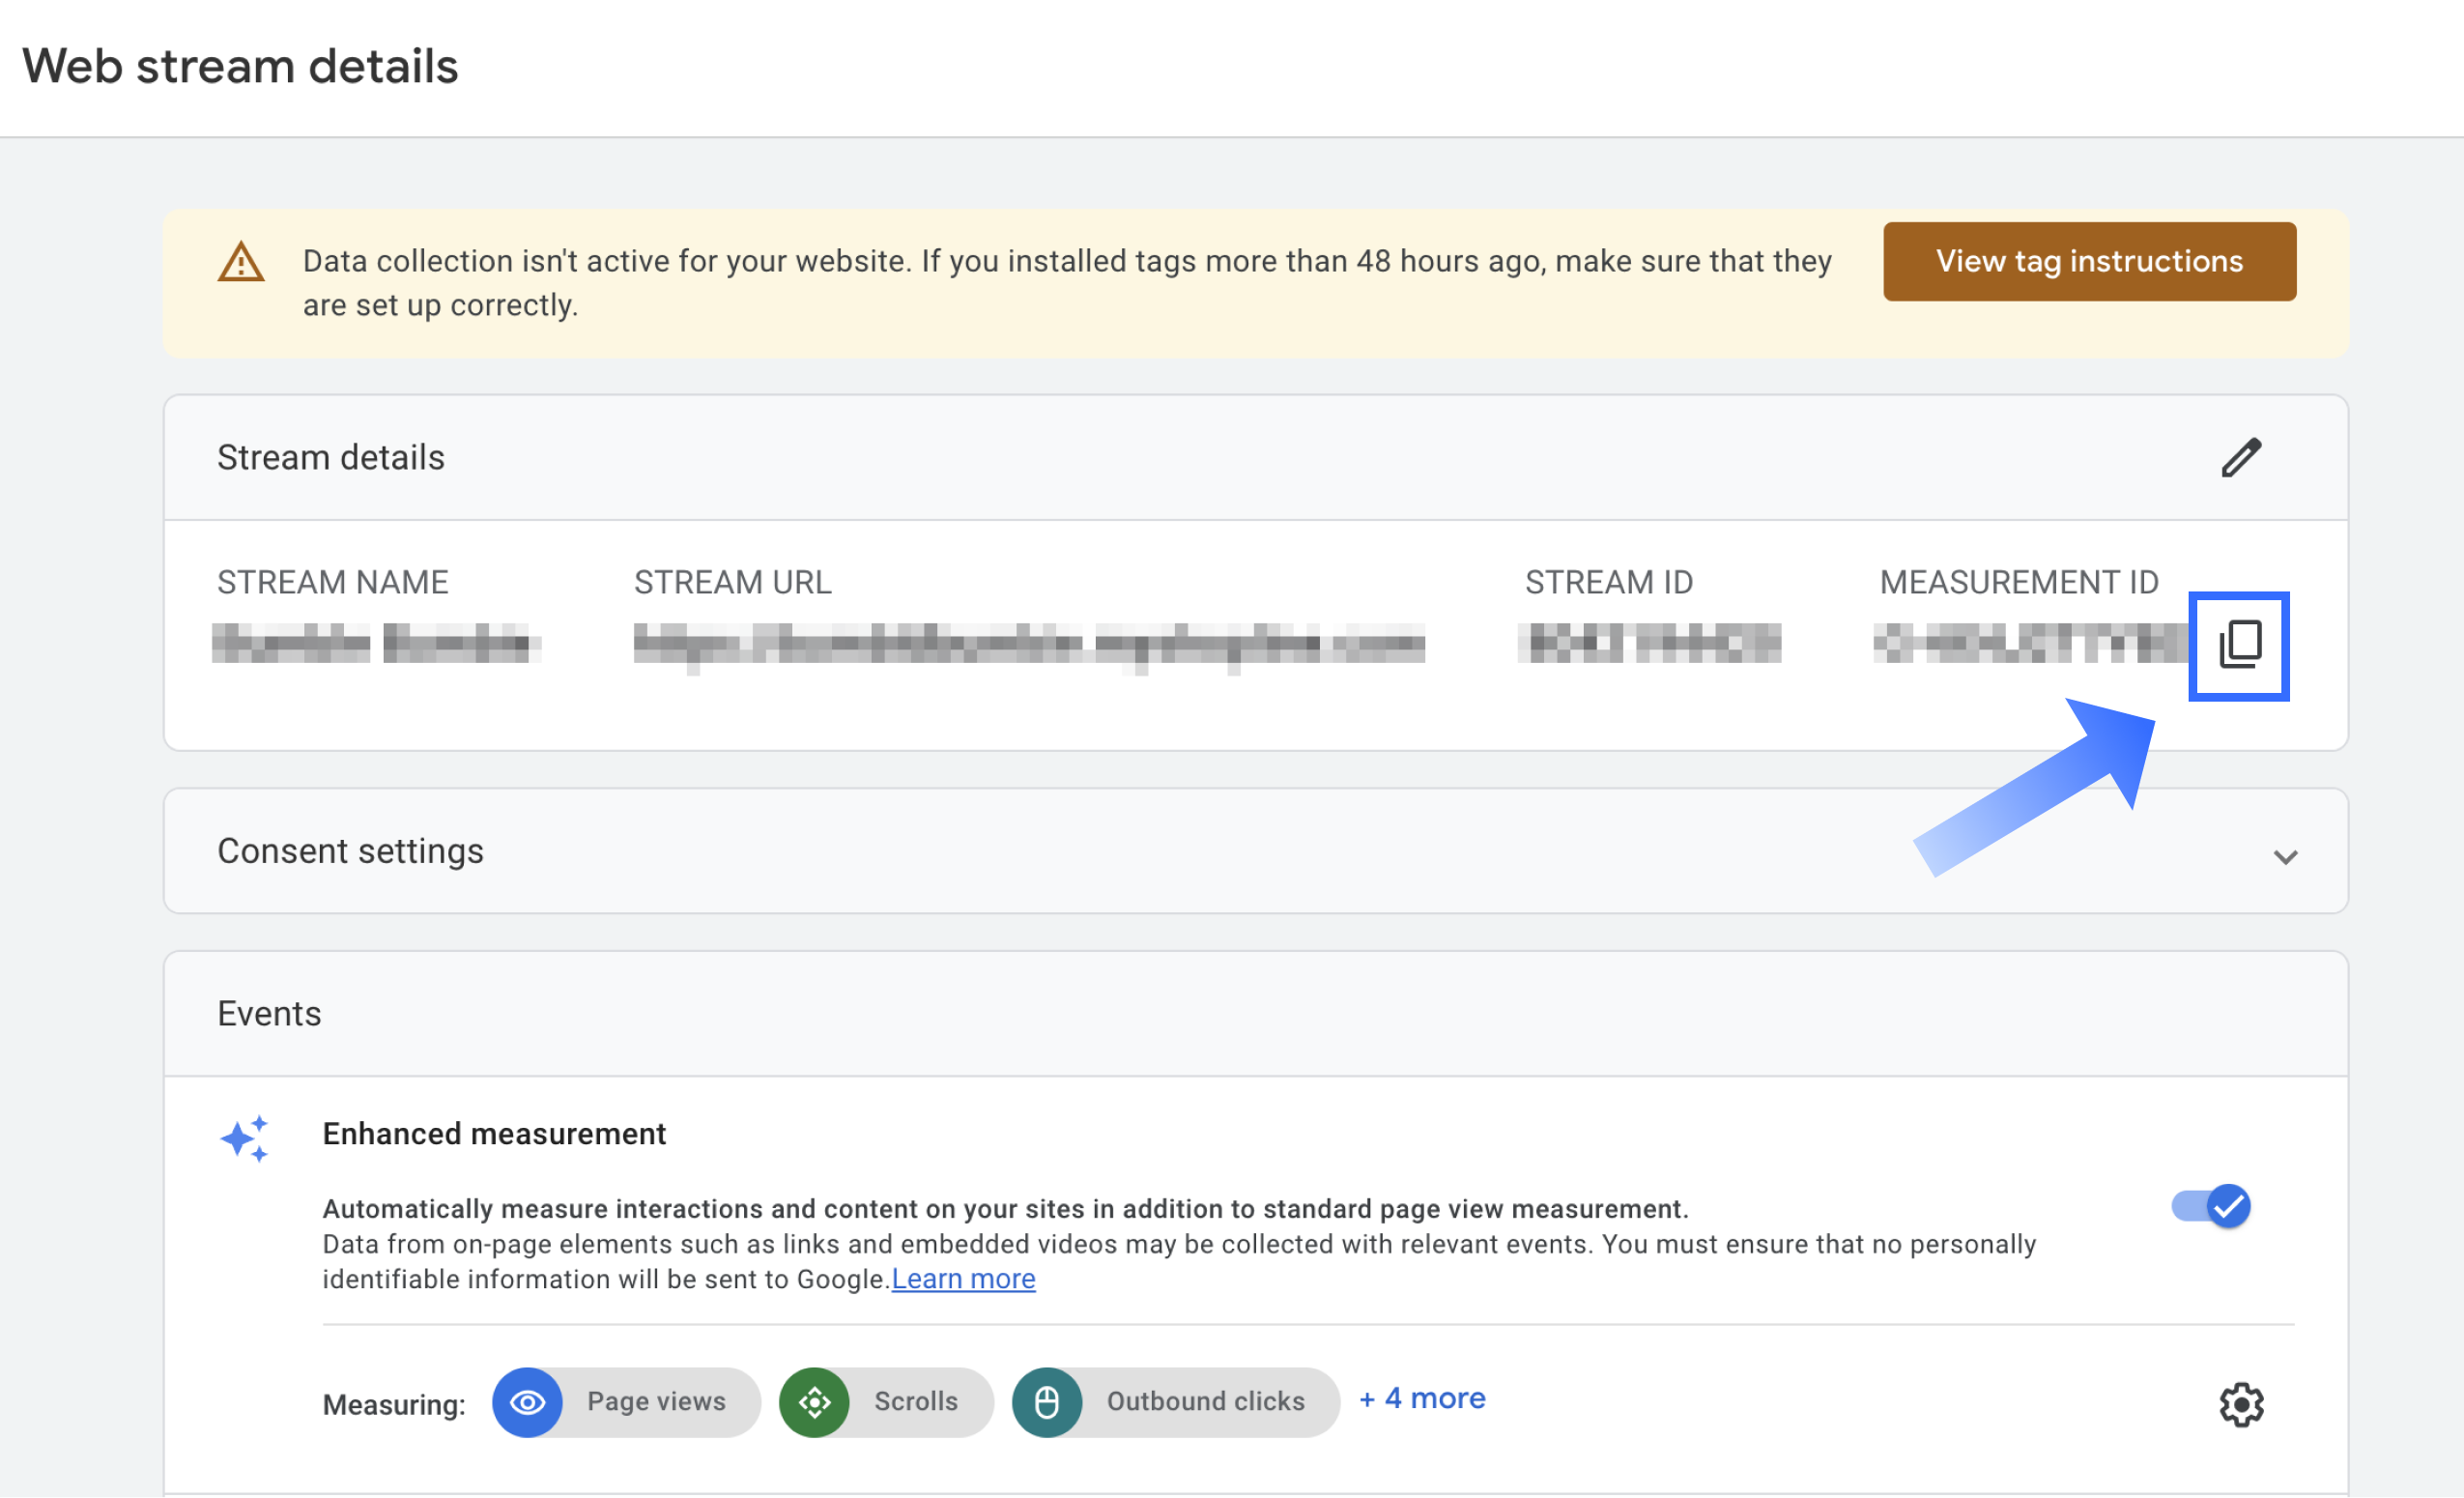This screenshot has width=2464, height=1498.
Task: Click the warning triangle icon in banner
Action: click(x=241, y=263)
